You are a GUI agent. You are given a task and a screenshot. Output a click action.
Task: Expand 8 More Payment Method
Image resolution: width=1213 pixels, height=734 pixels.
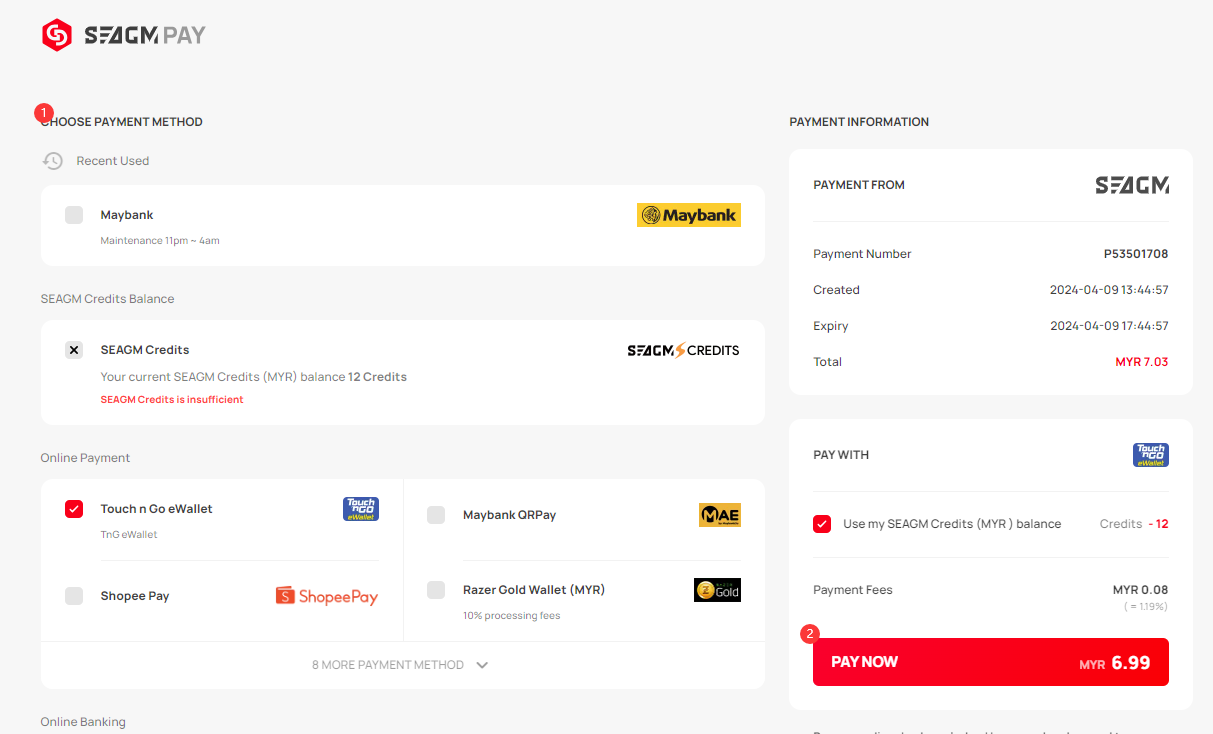pos(401,665)
